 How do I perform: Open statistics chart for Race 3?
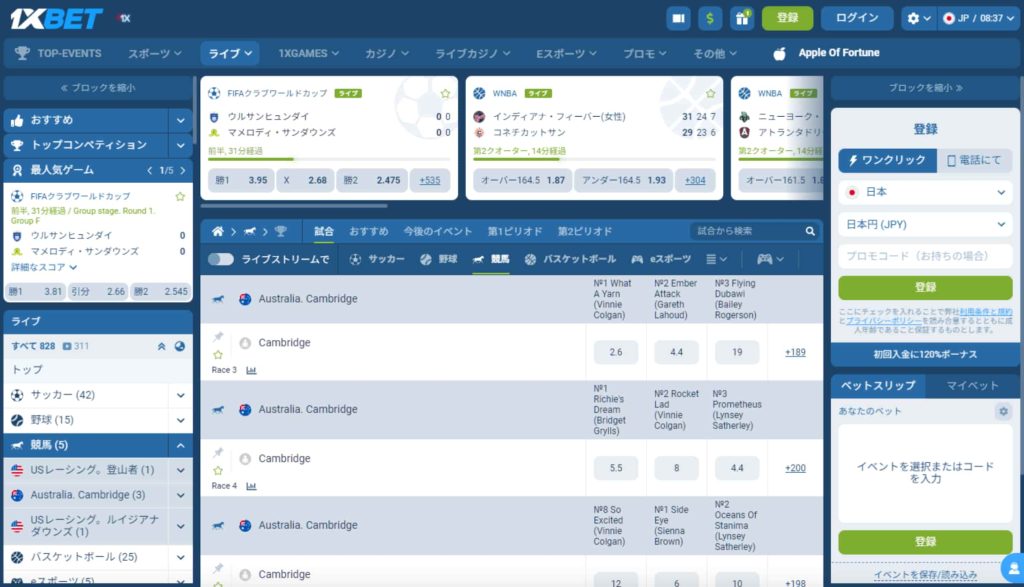click(251, 370)
